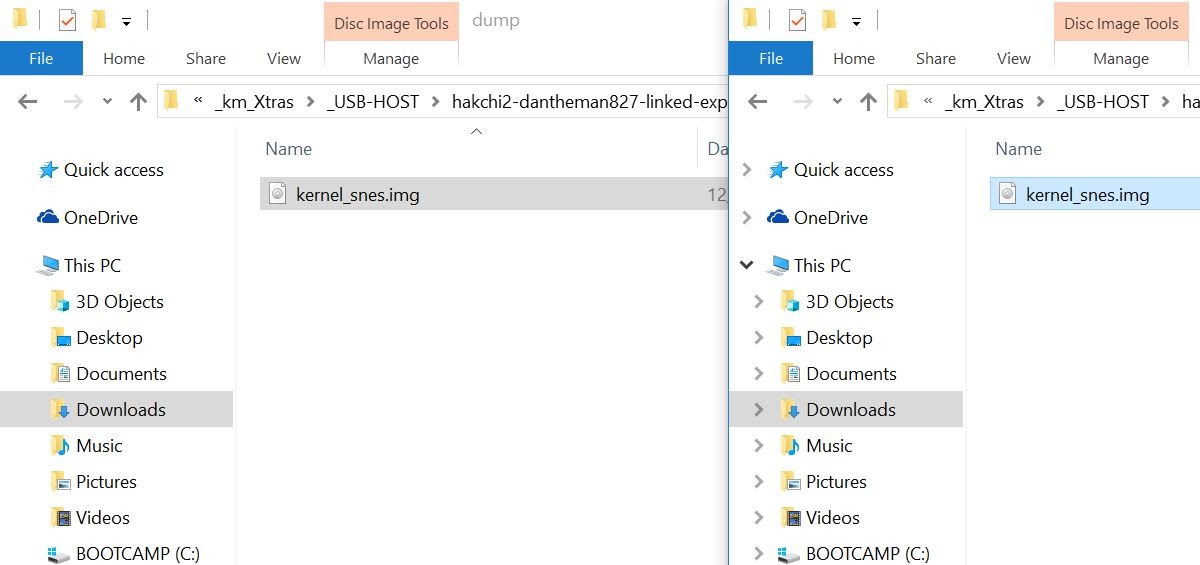1200x565 pixels.
Task: Click Disc Image Tools header in left window
Action: [391, 23]
